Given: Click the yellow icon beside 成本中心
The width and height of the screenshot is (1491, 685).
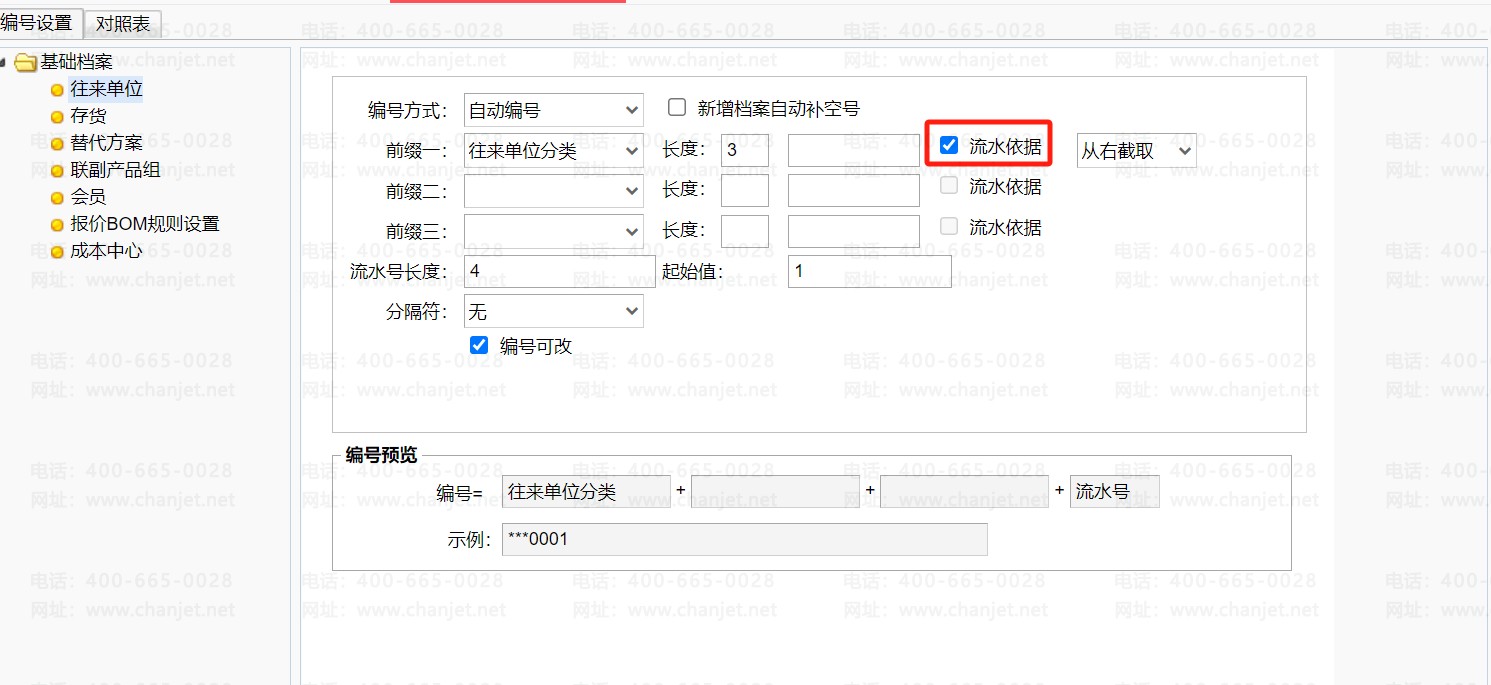Looking at the screenshot, I should tap(57, 252).
